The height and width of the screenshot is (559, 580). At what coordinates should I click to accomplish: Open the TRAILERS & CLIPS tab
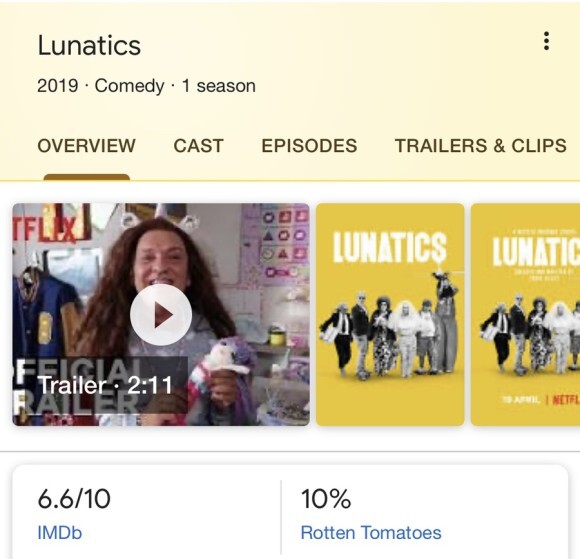click(480, 145)
